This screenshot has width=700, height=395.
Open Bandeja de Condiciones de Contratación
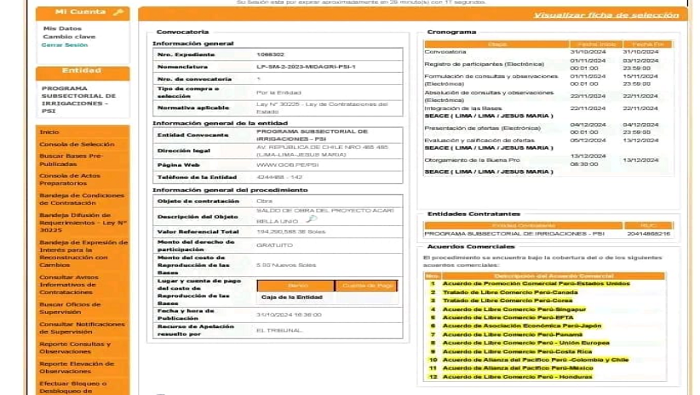click(82, 199)
